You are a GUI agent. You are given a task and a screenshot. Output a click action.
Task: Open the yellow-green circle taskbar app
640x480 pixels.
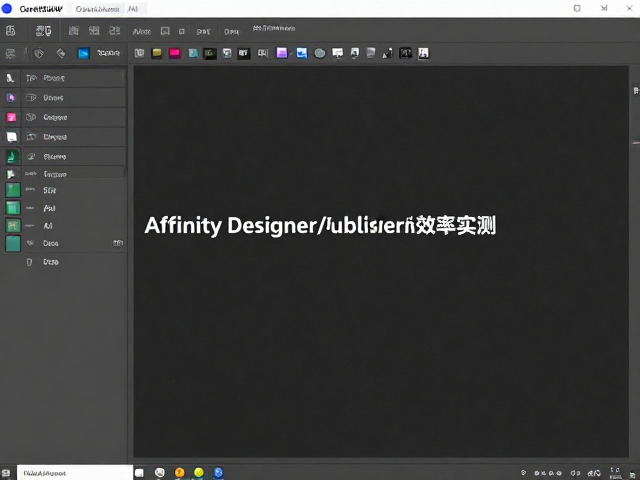pyautogui.click(x=199, y=473)
